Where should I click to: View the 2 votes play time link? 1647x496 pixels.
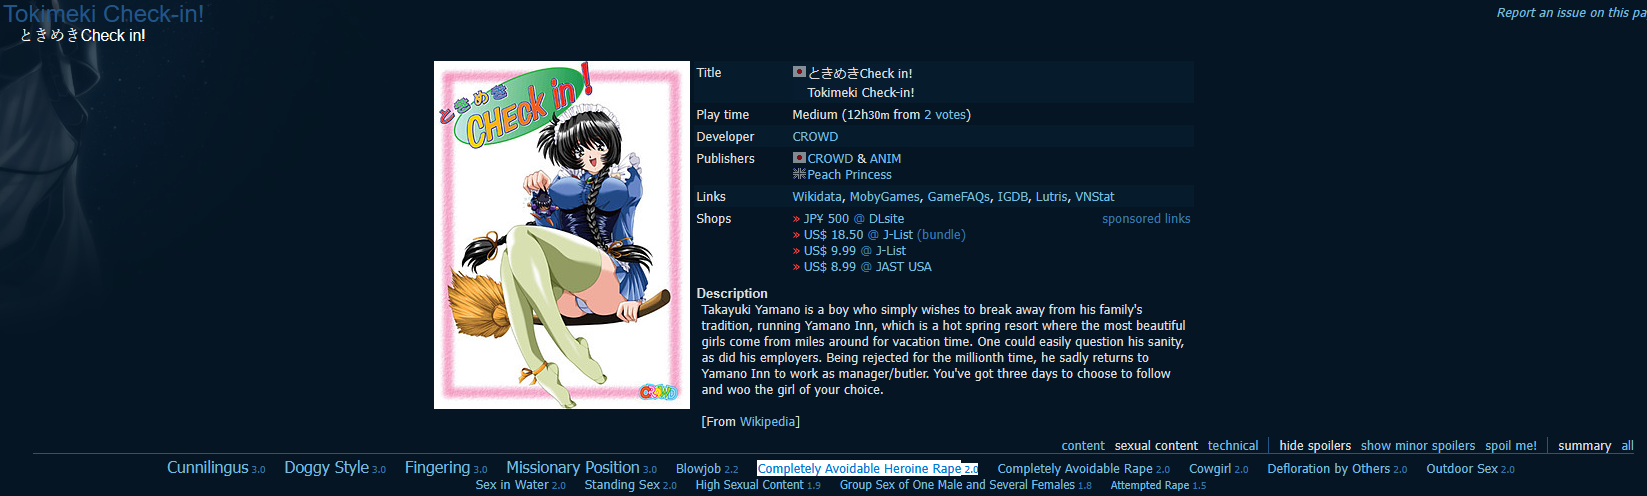tap(945, 115)
